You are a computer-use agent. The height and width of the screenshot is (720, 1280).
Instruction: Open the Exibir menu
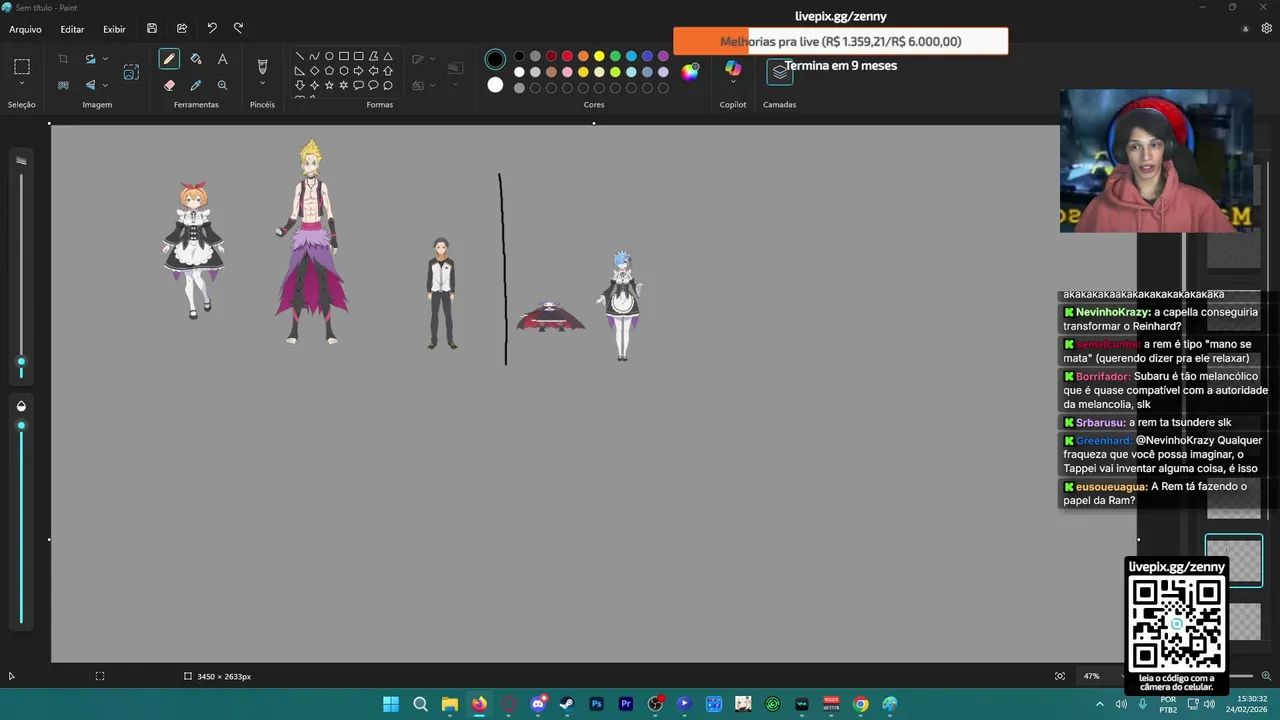coord(114,30)
